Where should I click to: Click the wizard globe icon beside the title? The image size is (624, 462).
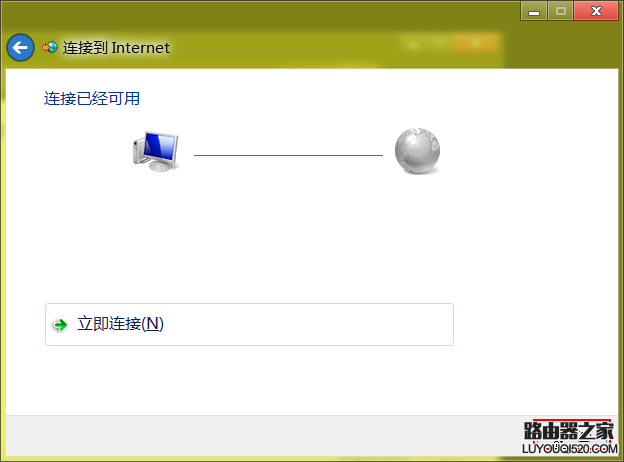[50, 48]
